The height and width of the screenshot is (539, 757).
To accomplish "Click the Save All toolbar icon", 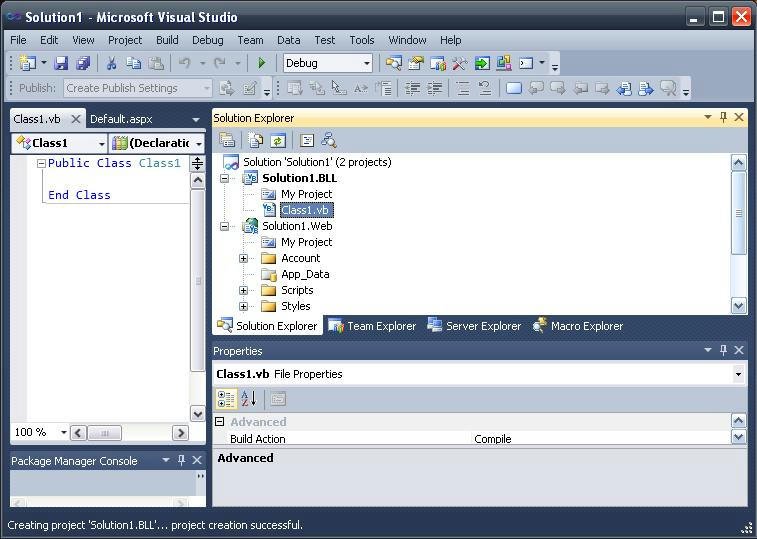I will 83,63.
